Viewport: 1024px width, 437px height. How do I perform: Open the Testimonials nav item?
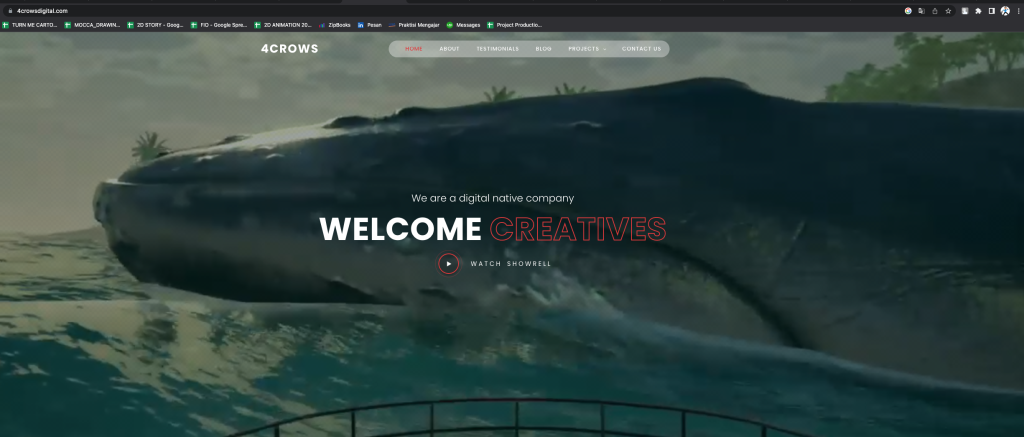tap(497, 49)
